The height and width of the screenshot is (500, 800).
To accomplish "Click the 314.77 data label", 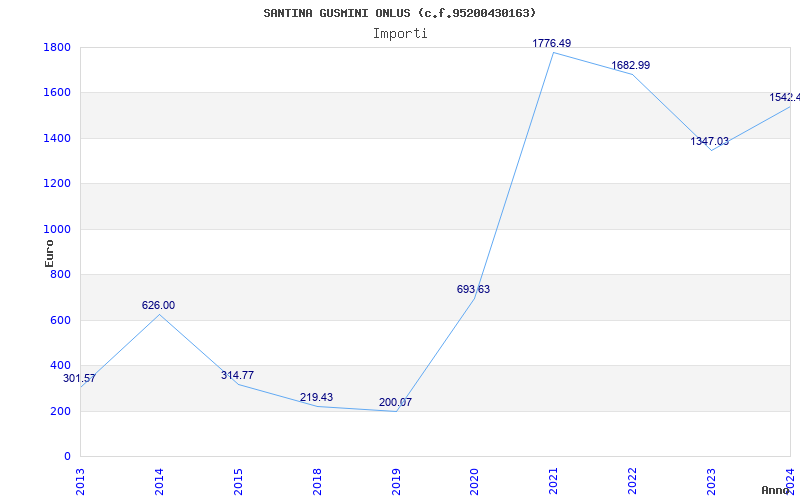I will (237, 376).
